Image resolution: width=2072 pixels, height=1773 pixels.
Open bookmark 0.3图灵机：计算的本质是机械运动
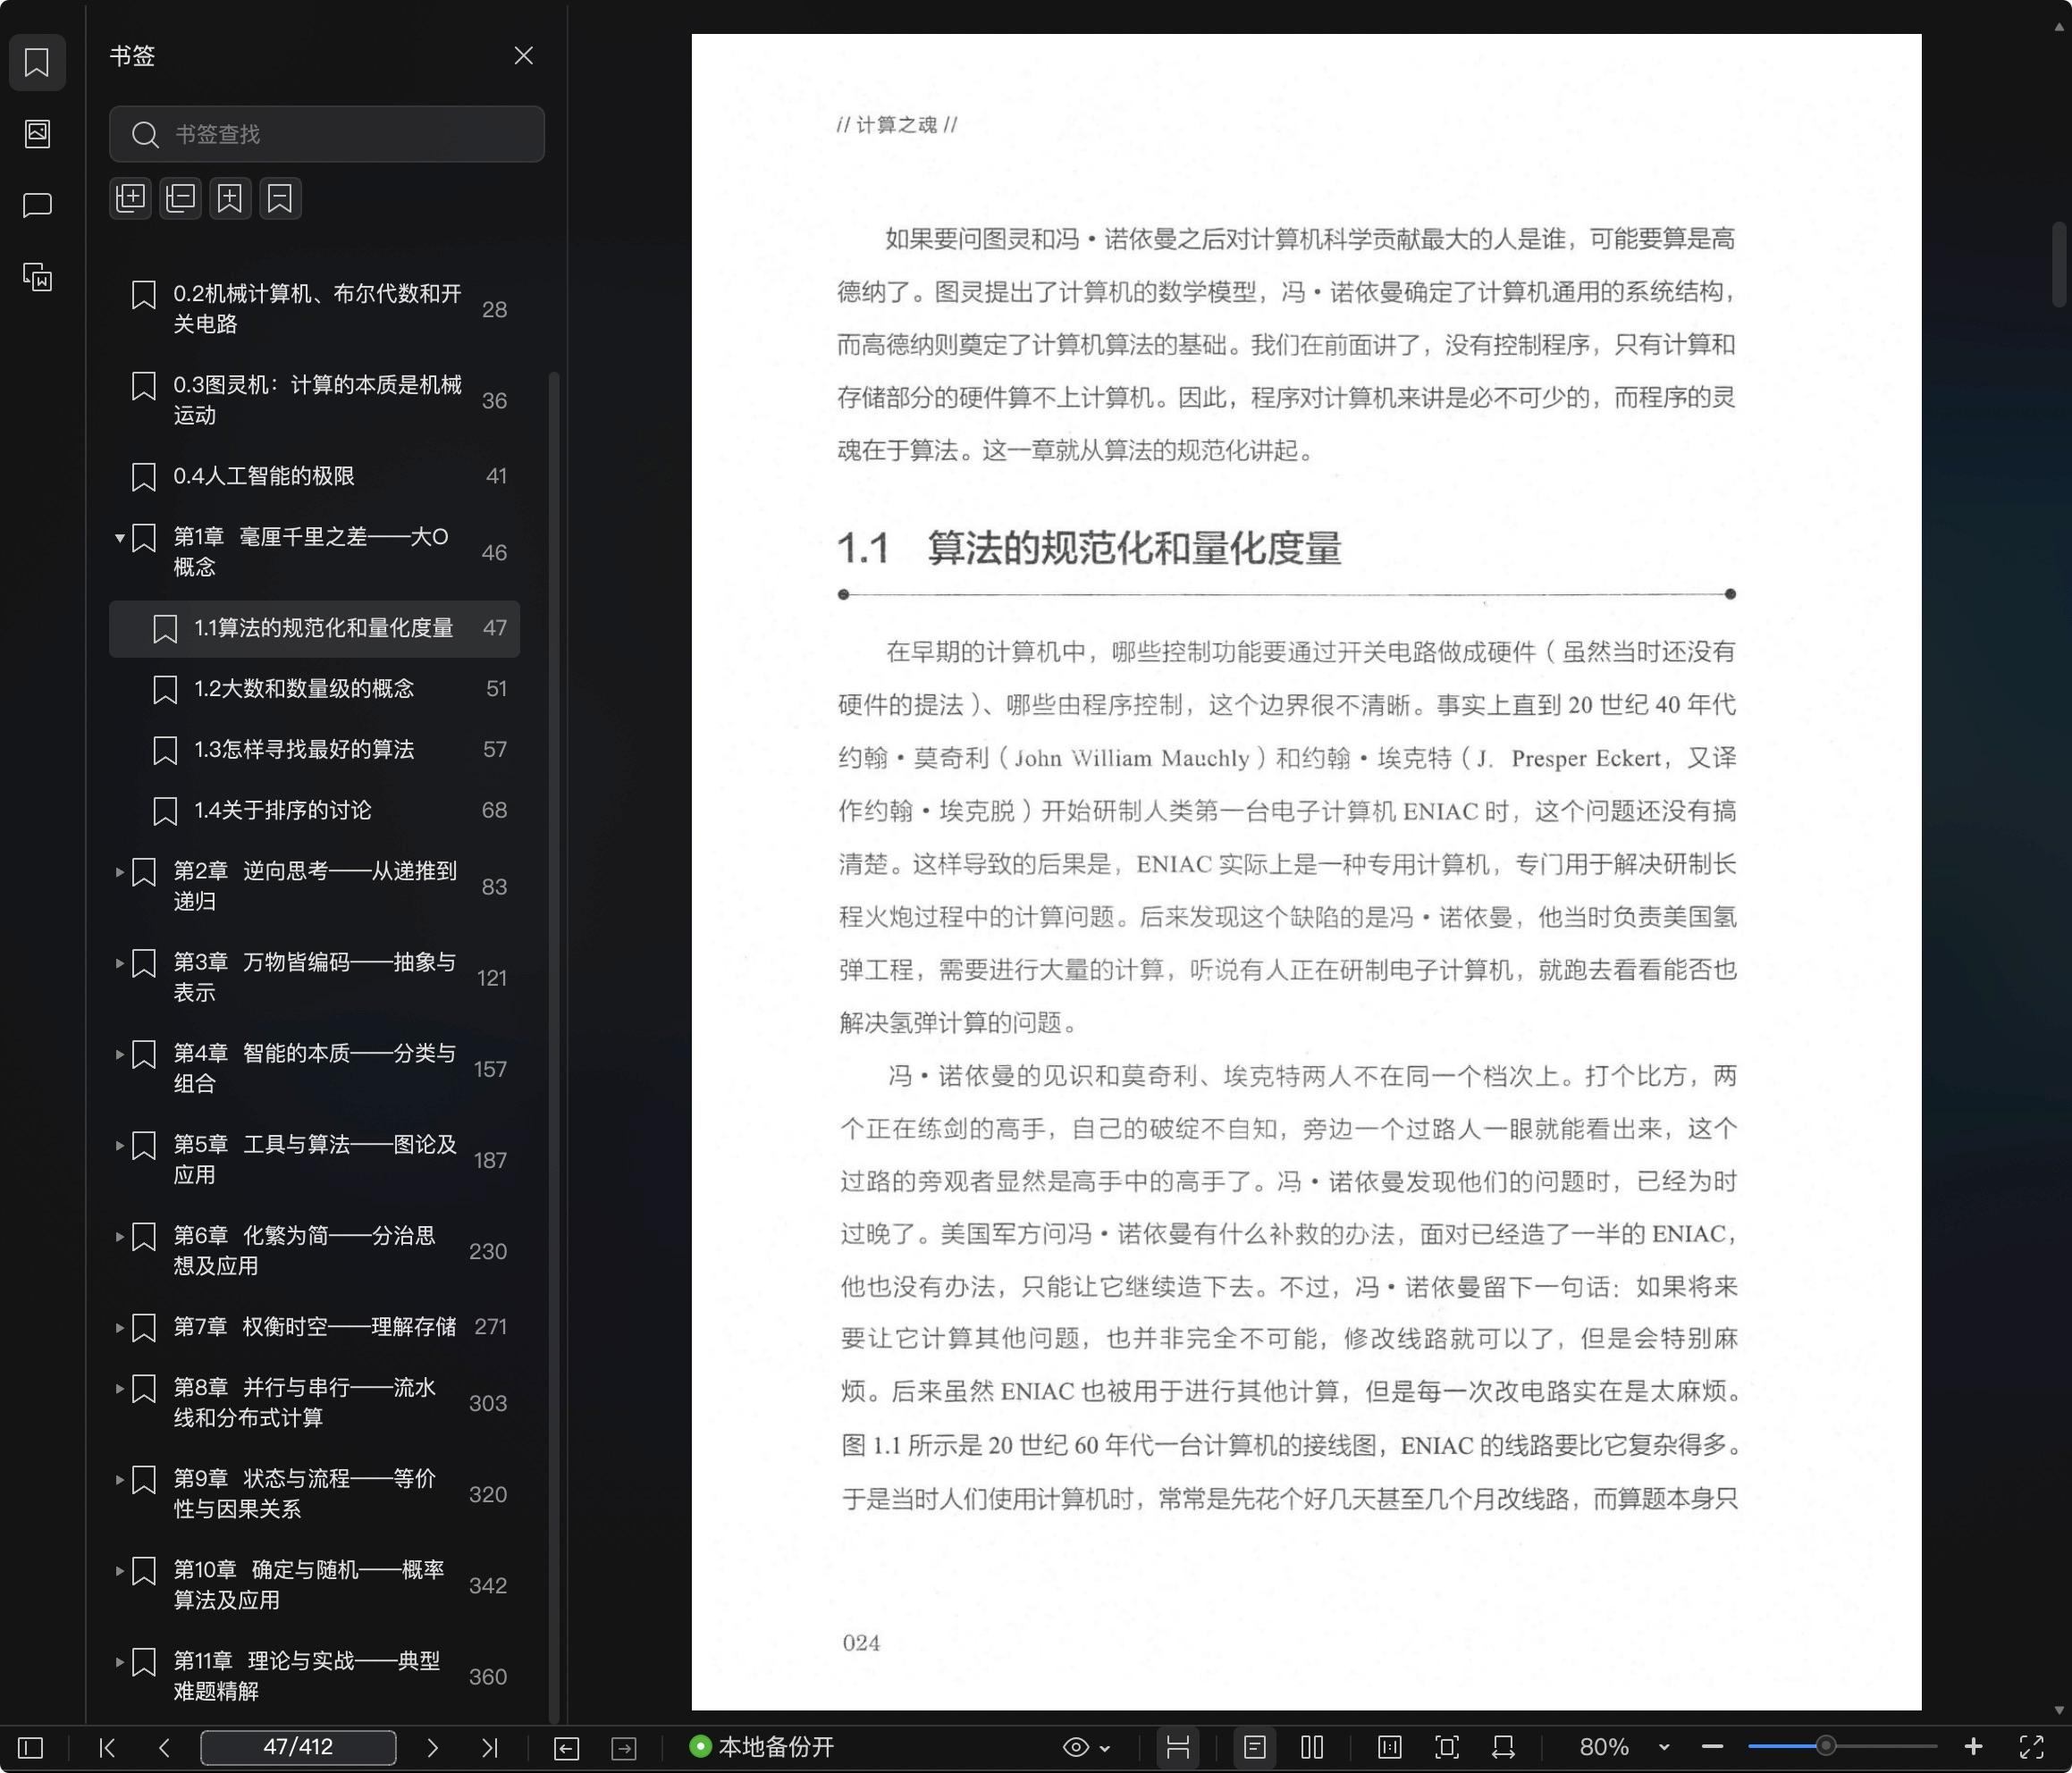314,400
